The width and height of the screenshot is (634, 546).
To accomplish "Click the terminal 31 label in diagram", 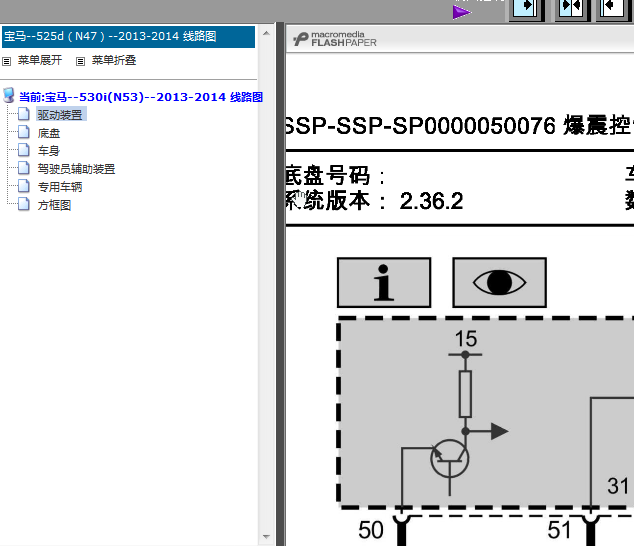I will coord(618,486).
